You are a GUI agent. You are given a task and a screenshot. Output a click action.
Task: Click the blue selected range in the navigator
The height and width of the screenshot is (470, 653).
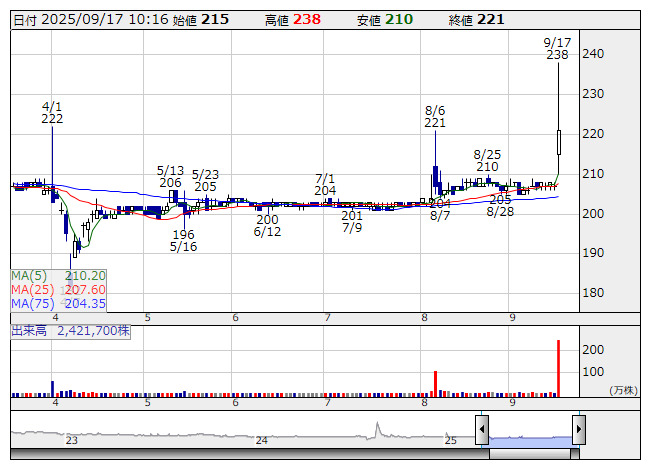coord(531,442)
